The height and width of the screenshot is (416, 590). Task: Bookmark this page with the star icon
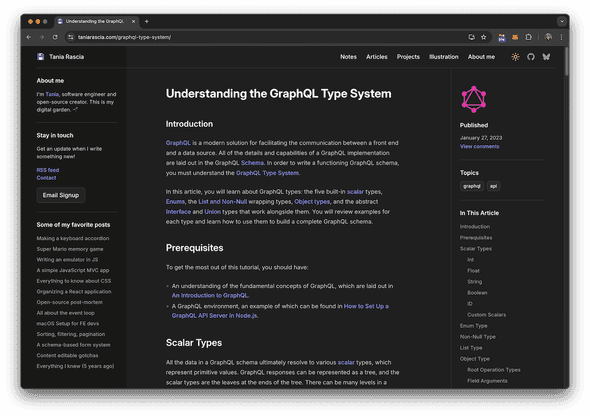pyautogui.click(x=484, y=37)
